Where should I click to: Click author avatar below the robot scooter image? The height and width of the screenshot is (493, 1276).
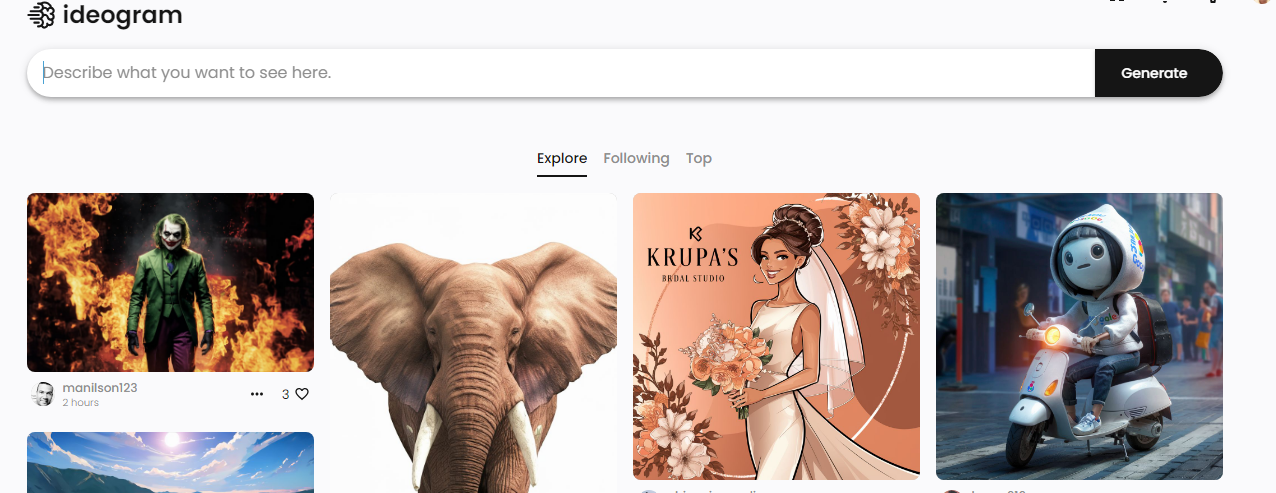(x=952, y=490)
